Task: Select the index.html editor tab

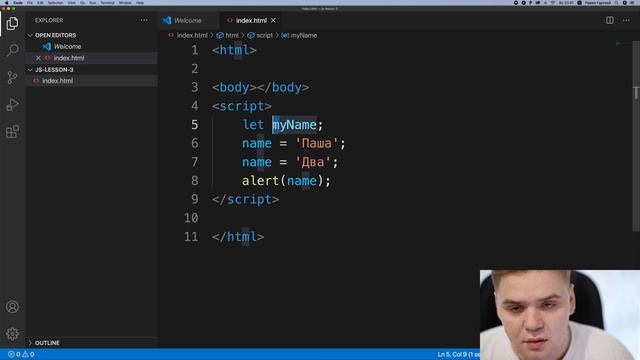Action: pos(251,20)
